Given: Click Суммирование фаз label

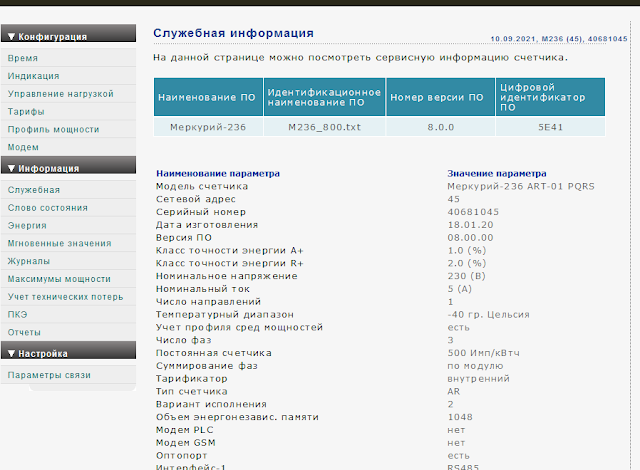Looking at the screenshot, I should pos(207,366).
